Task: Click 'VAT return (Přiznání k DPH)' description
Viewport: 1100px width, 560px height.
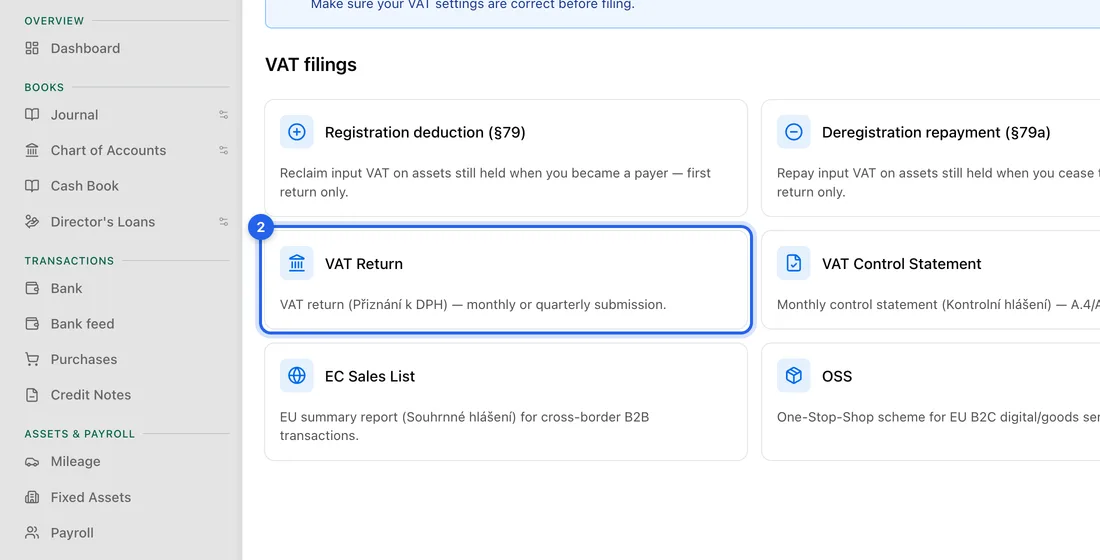Action: (x=473, y=305)
